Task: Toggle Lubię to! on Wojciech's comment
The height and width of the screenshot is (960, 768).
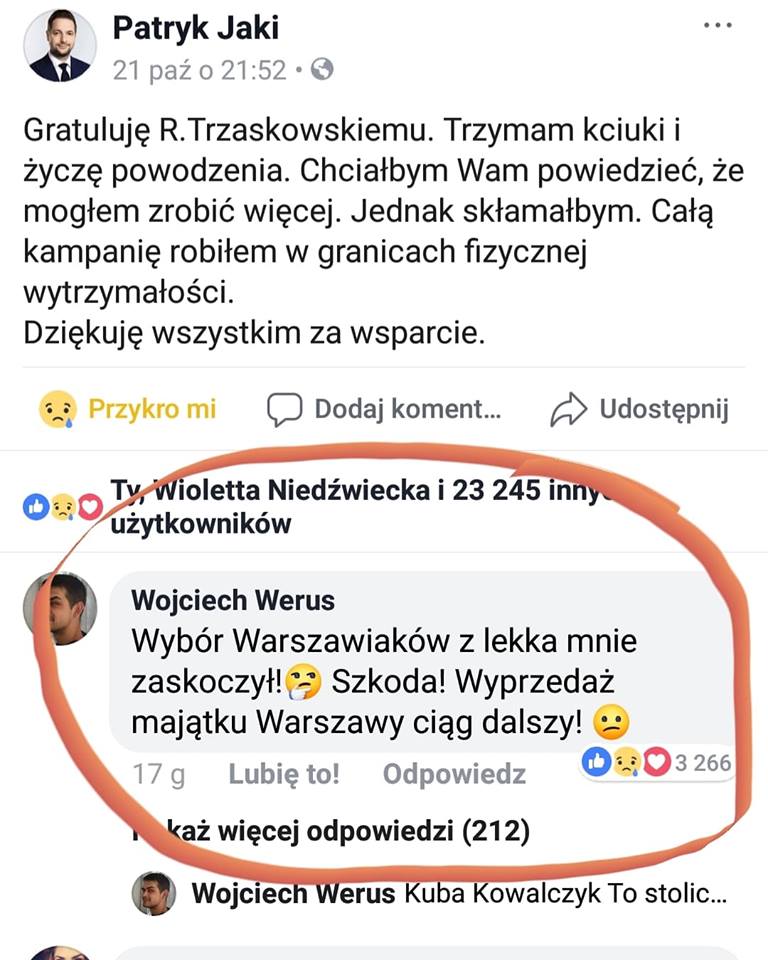Action: (284, 774)
